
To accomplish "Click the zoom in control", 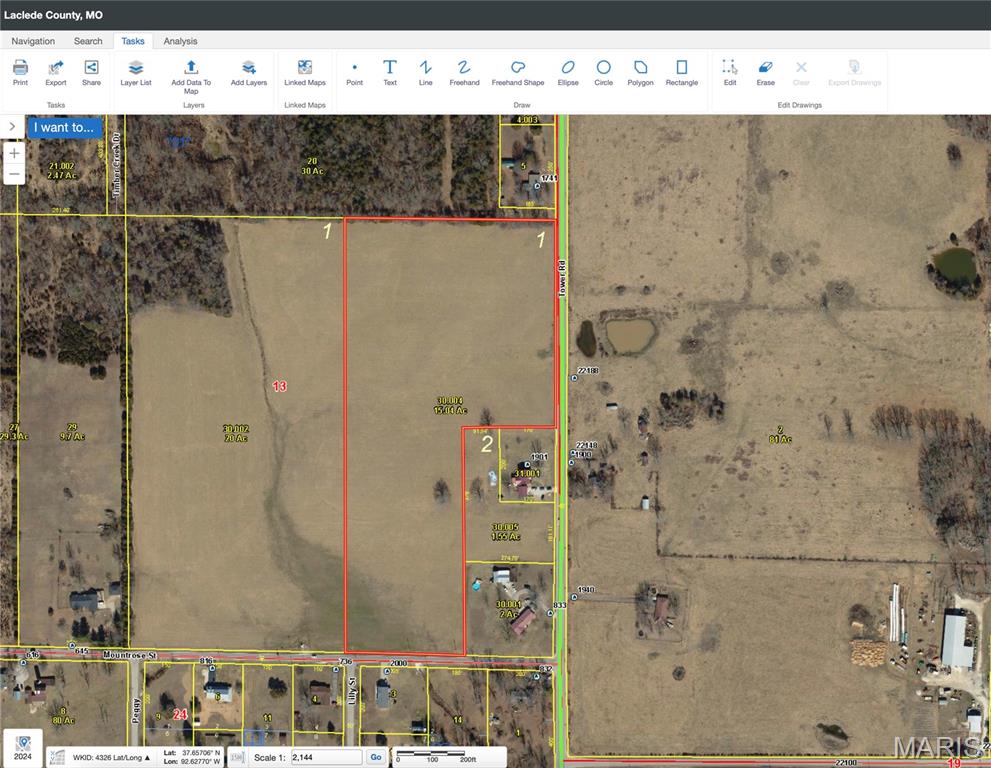I will pyautogui.click(x=14, y=153).
